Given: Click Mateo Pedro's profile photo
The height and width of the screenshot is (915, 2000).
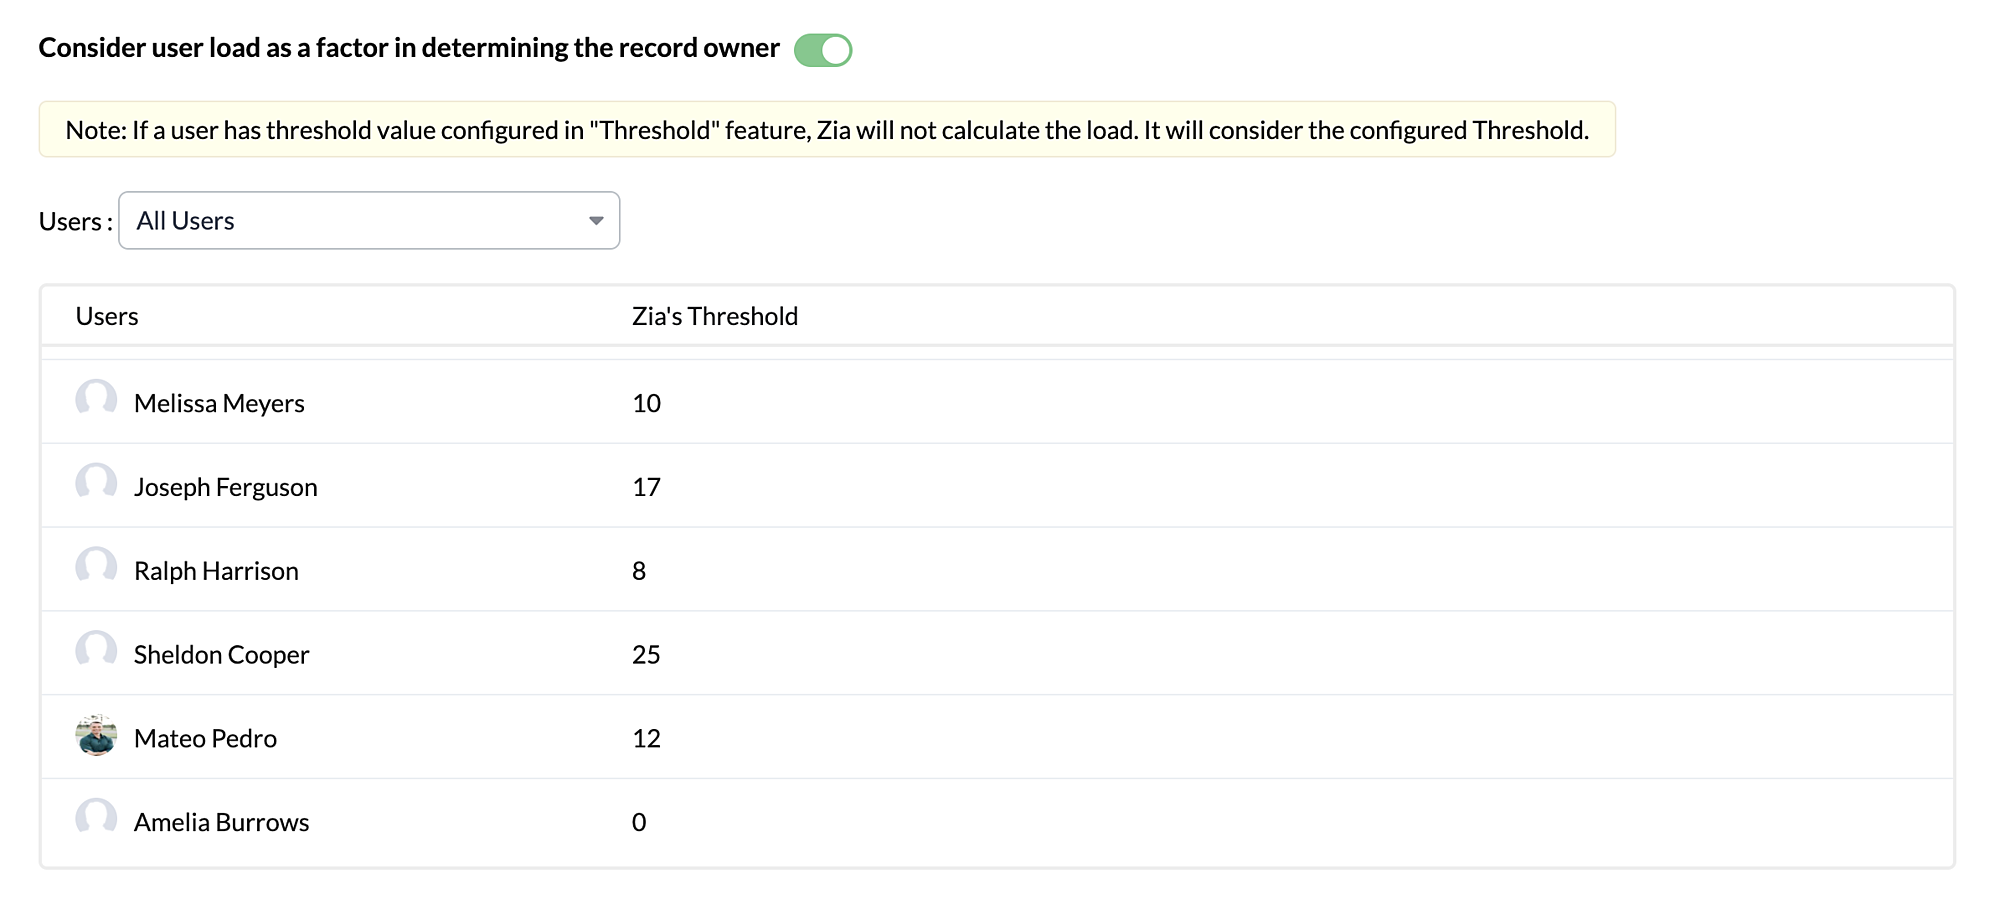Looking at the screenshot, I should [96, 736].
